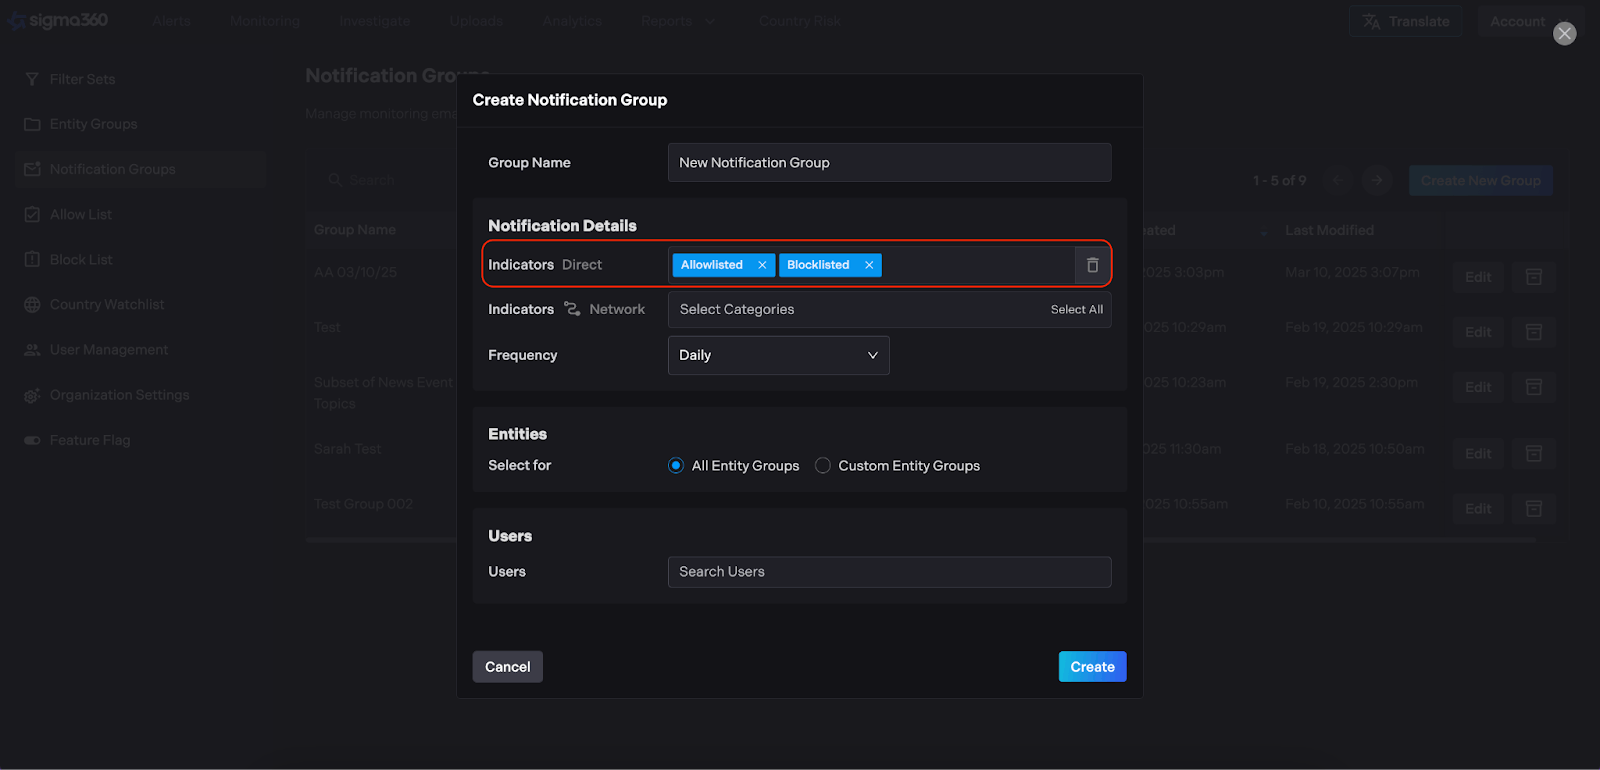The width and height of the screenshot is (1600, 770).
Task: Open the Frequency dropdown showing Daily
Action: coord(778,355)
